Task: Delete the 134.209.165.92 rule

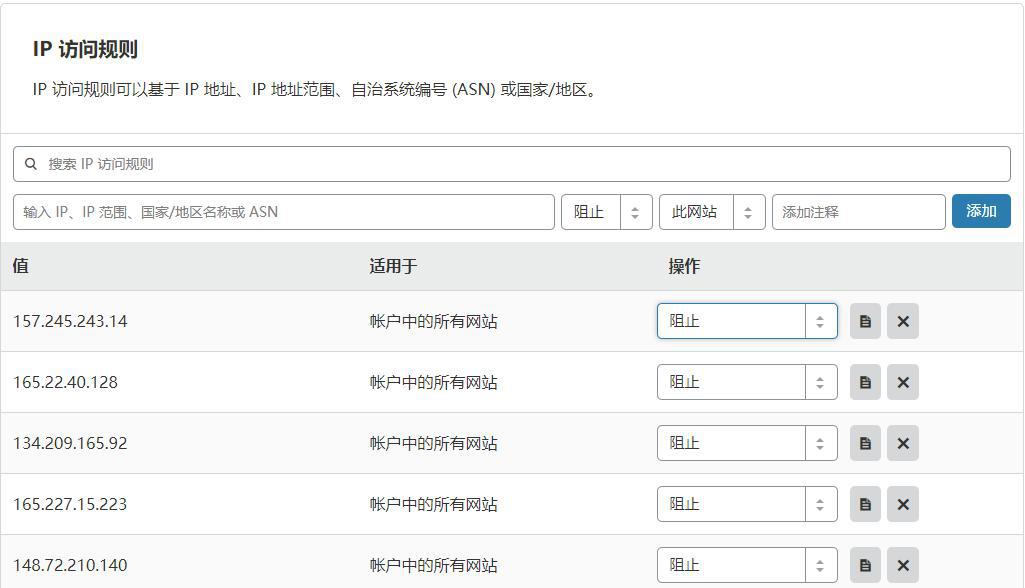Action: point(902,443)
